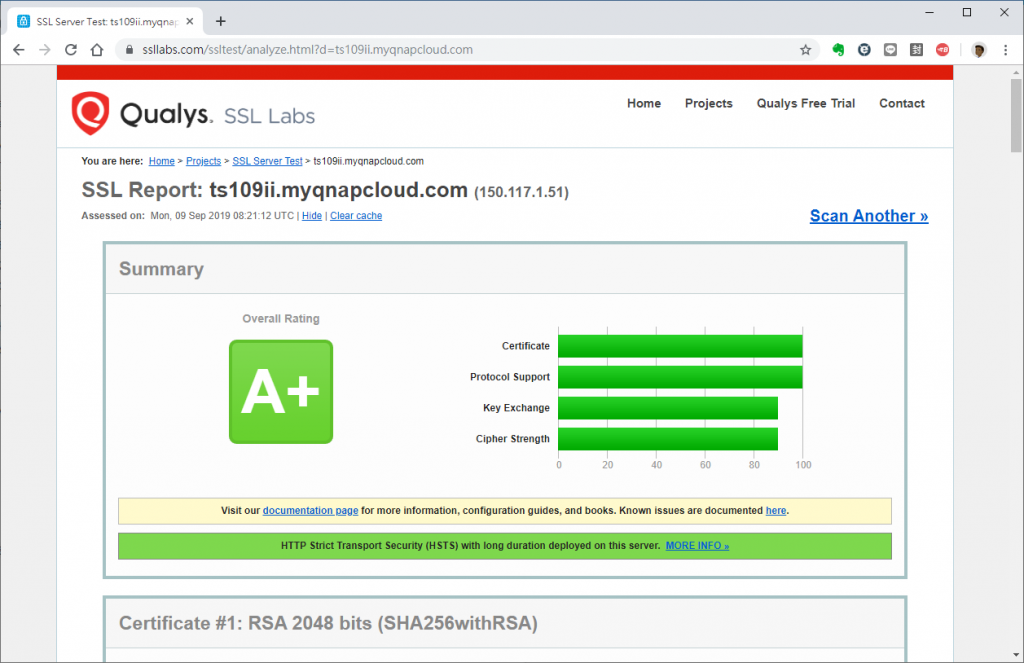The height and width of the screenshot is (663, 1024).
Task: Click the 'SSL Report: ts109ii.myqnapcloud.com' title
Action: tap(274, 190)
